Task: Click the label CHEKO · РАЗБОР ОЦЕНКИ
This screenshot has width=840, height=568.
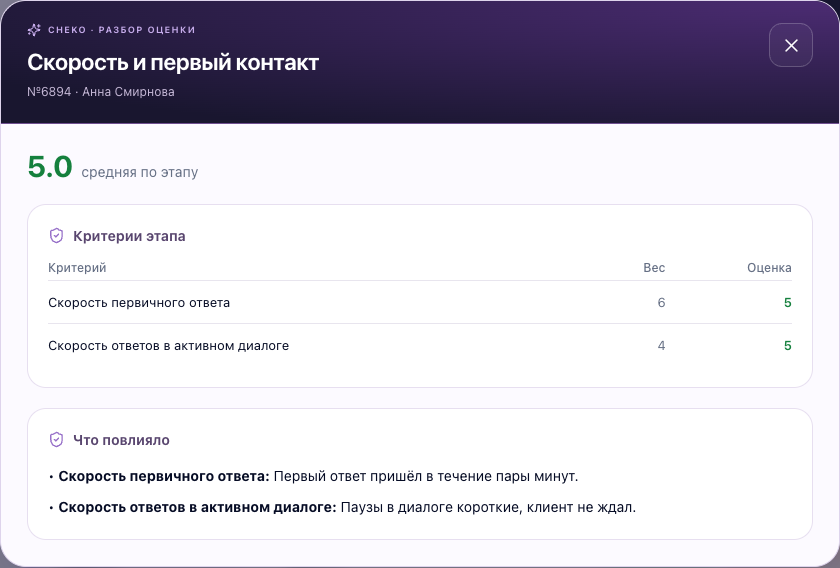Action: (x=122, y=30)
